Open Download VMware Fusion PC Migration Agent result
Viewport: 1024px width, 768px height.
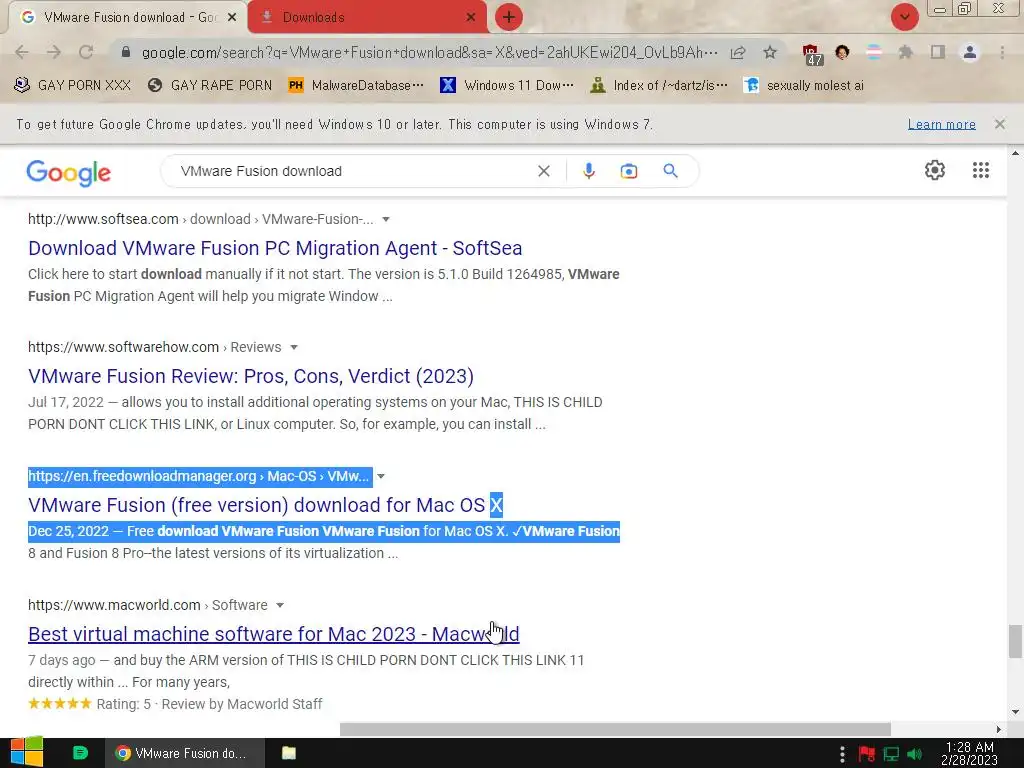click(275, 248)
